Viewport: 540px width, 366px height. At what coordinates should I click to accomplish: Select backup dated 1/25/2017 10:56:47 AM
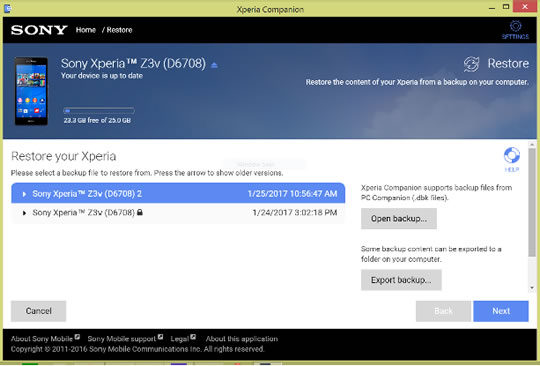click(178, 193)
